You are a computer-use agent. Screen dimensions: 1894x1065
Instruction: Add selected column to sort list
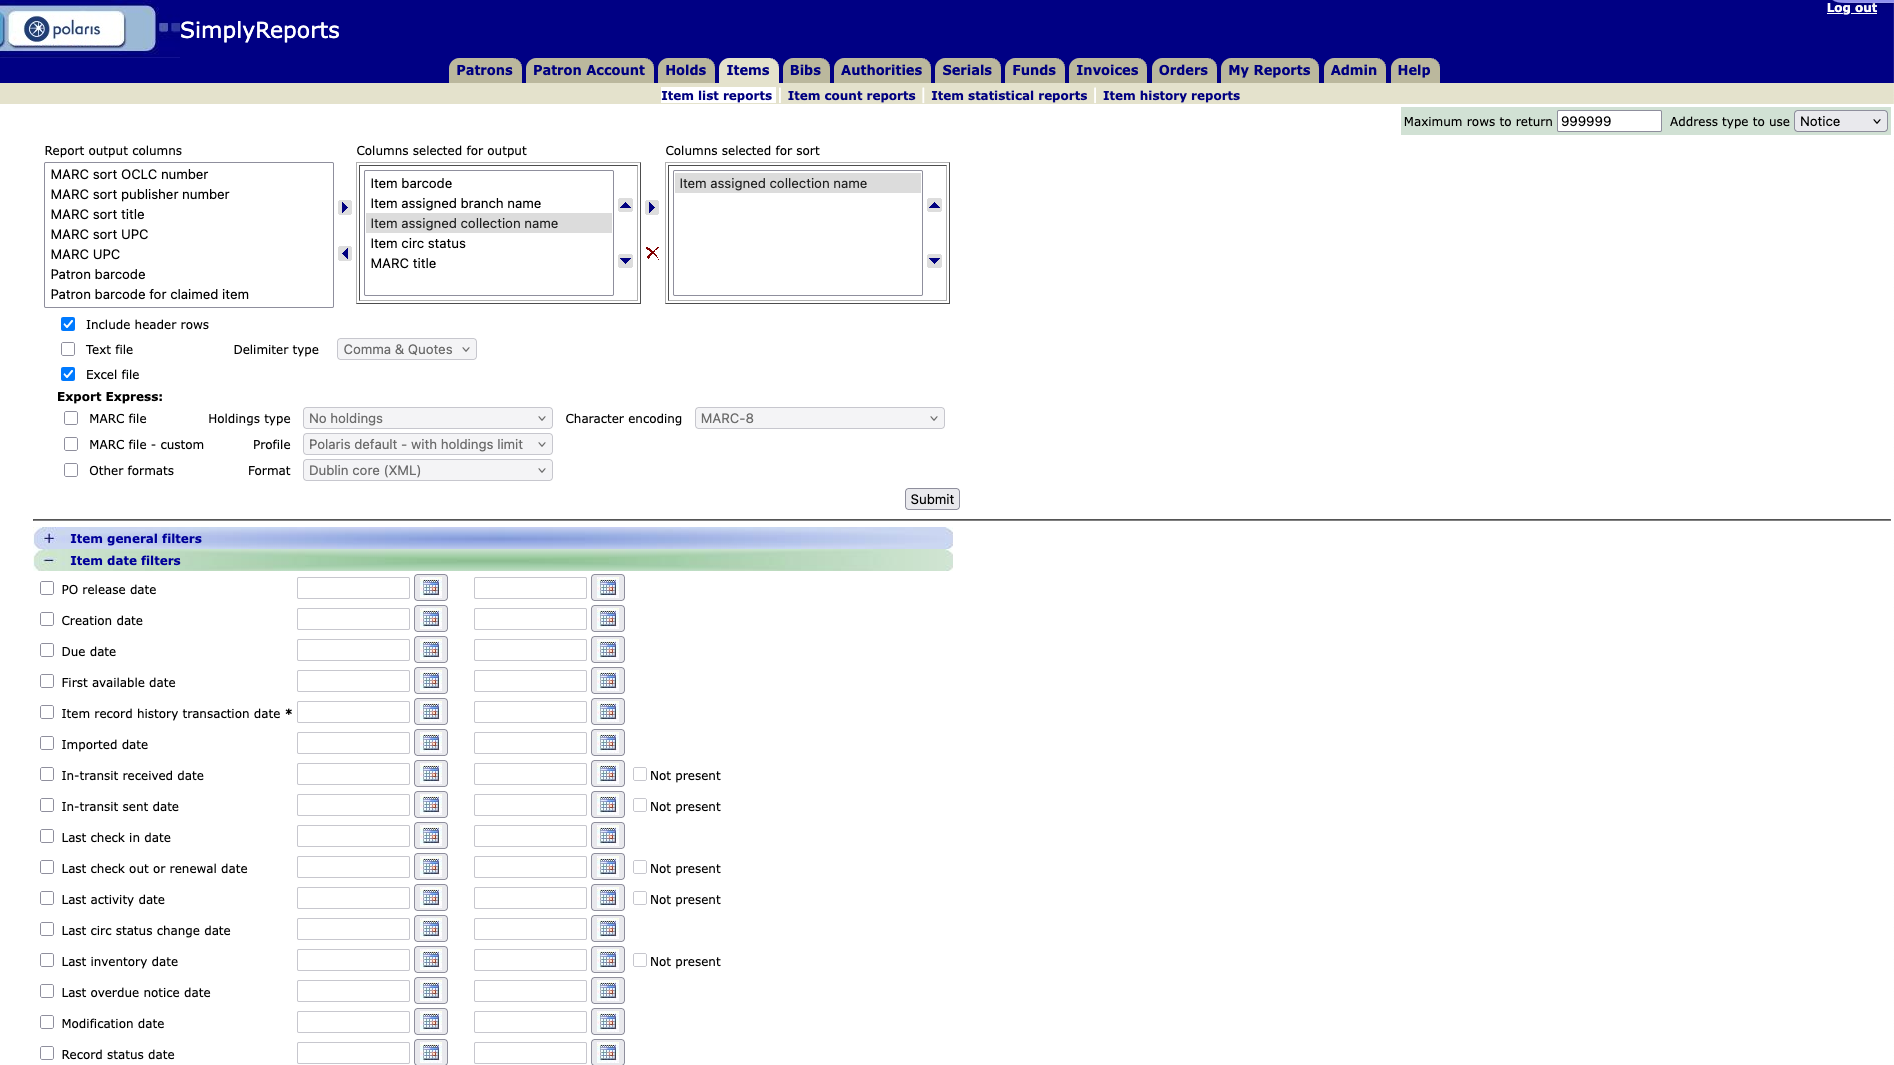point(652,208)
